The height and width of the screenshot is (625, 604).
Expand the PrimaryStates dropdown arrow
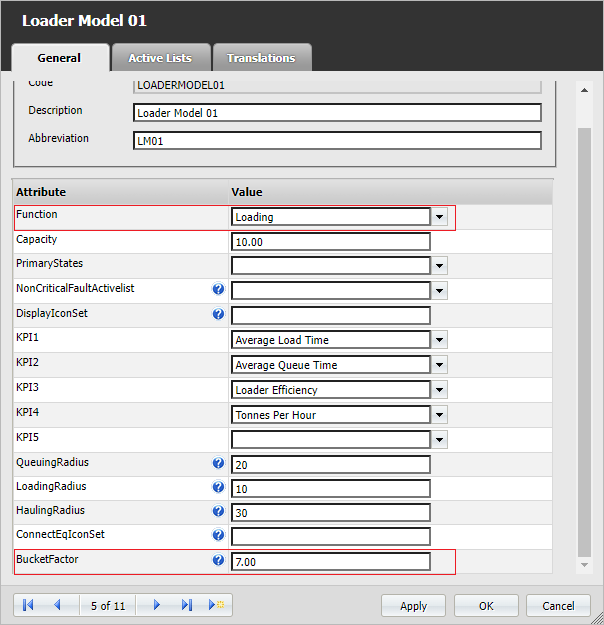pos(439,265)
